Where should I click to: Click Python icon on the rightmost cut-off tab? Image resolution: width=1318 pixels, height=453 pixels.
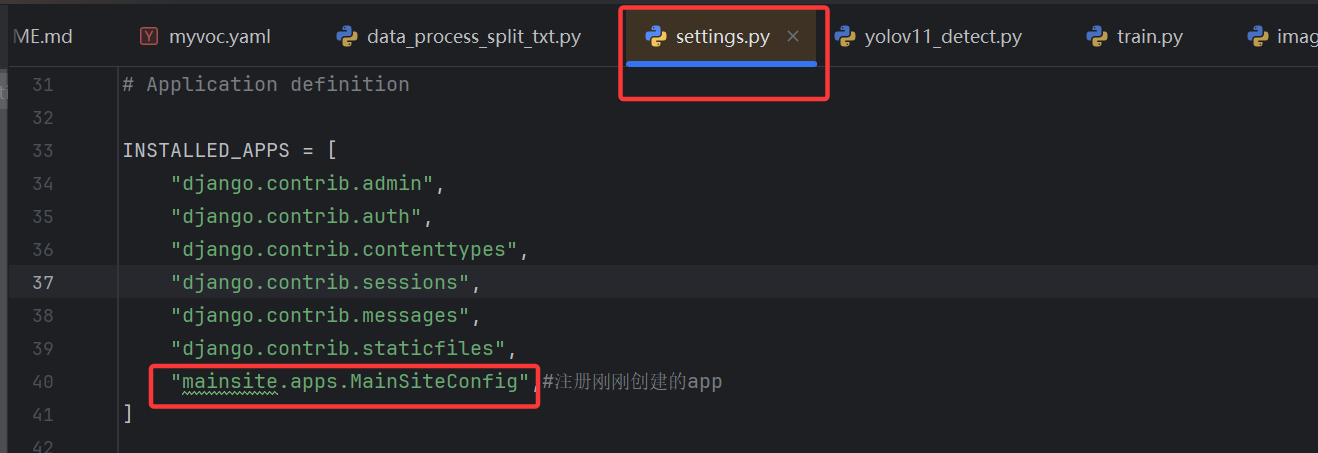tap(1258, 37)
